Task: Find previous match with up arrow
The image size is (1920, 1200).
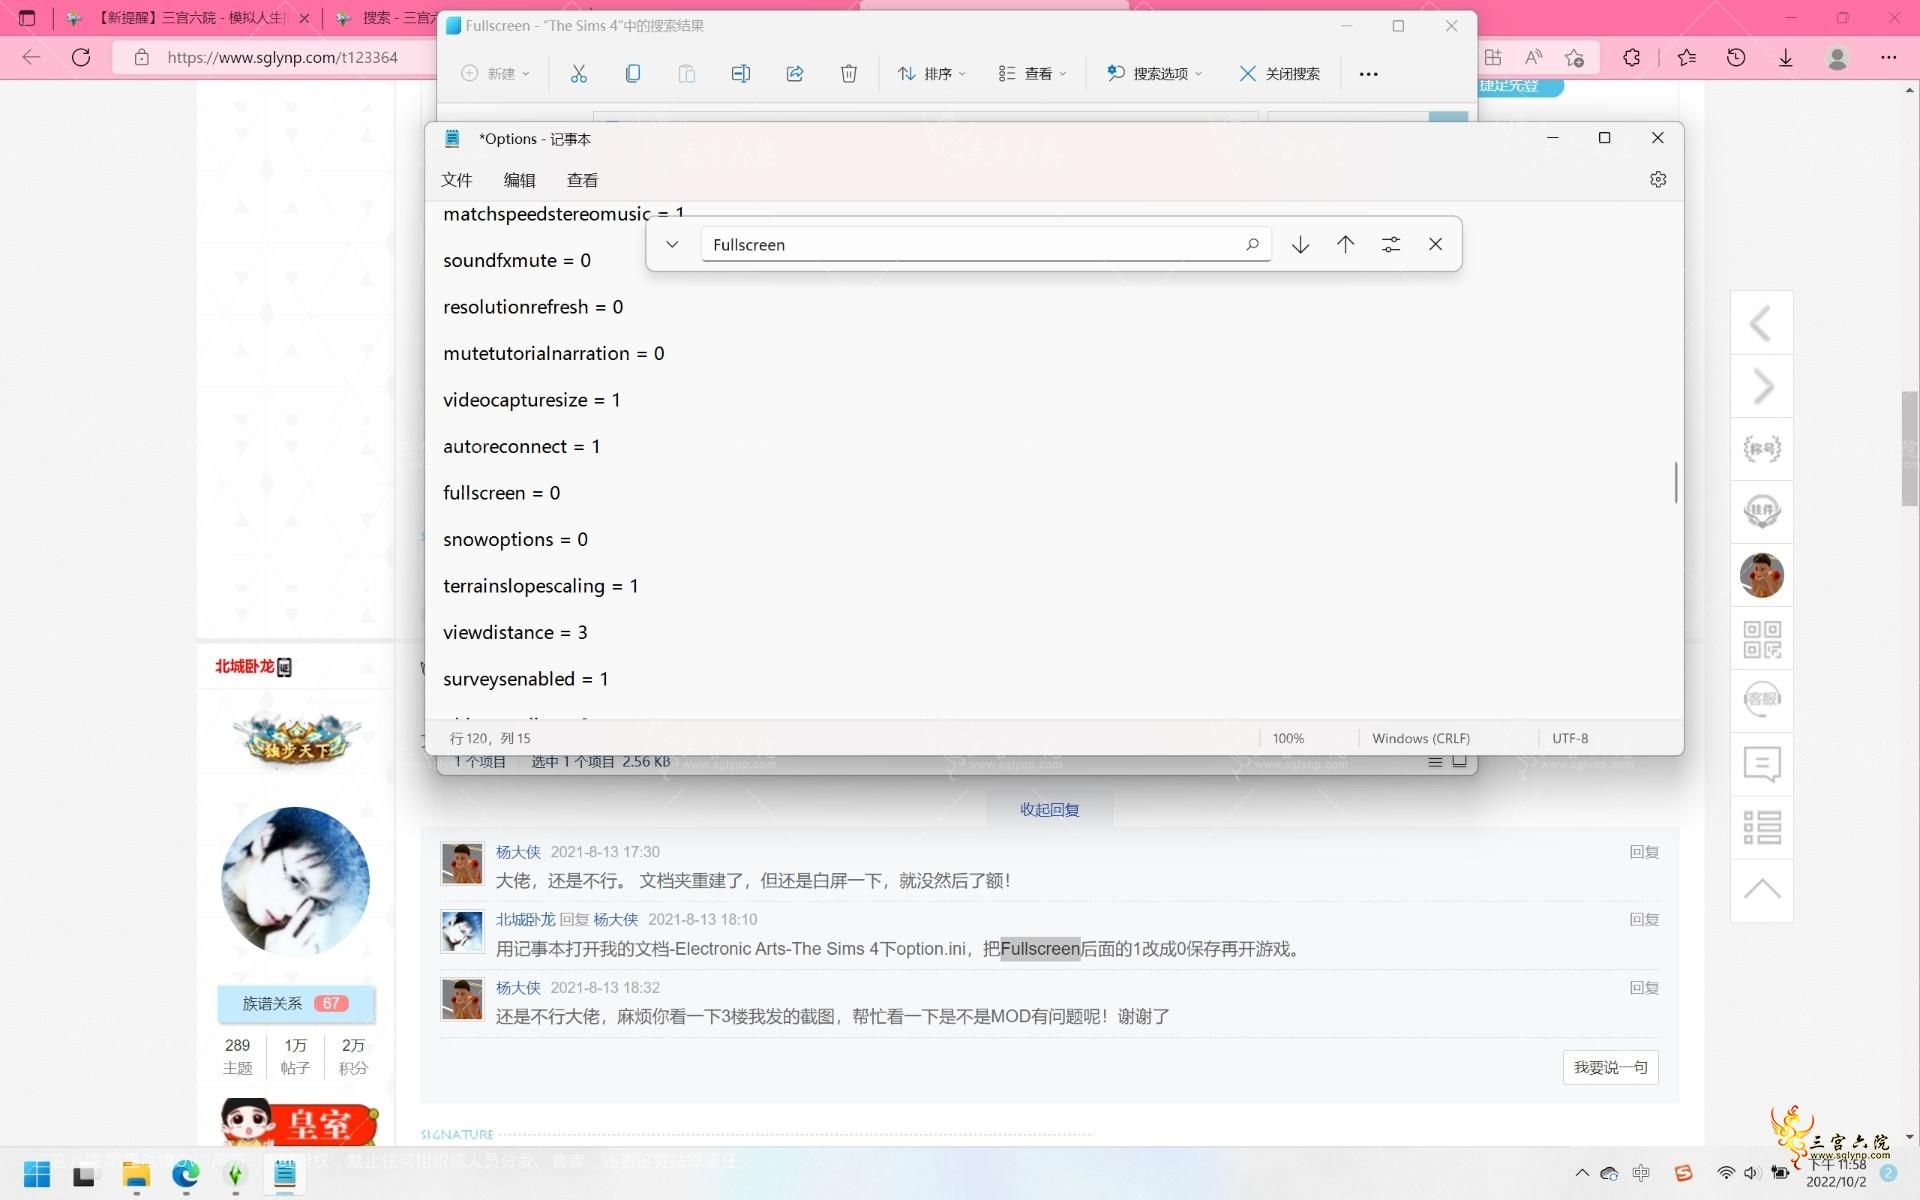Action: (1345, 244)
